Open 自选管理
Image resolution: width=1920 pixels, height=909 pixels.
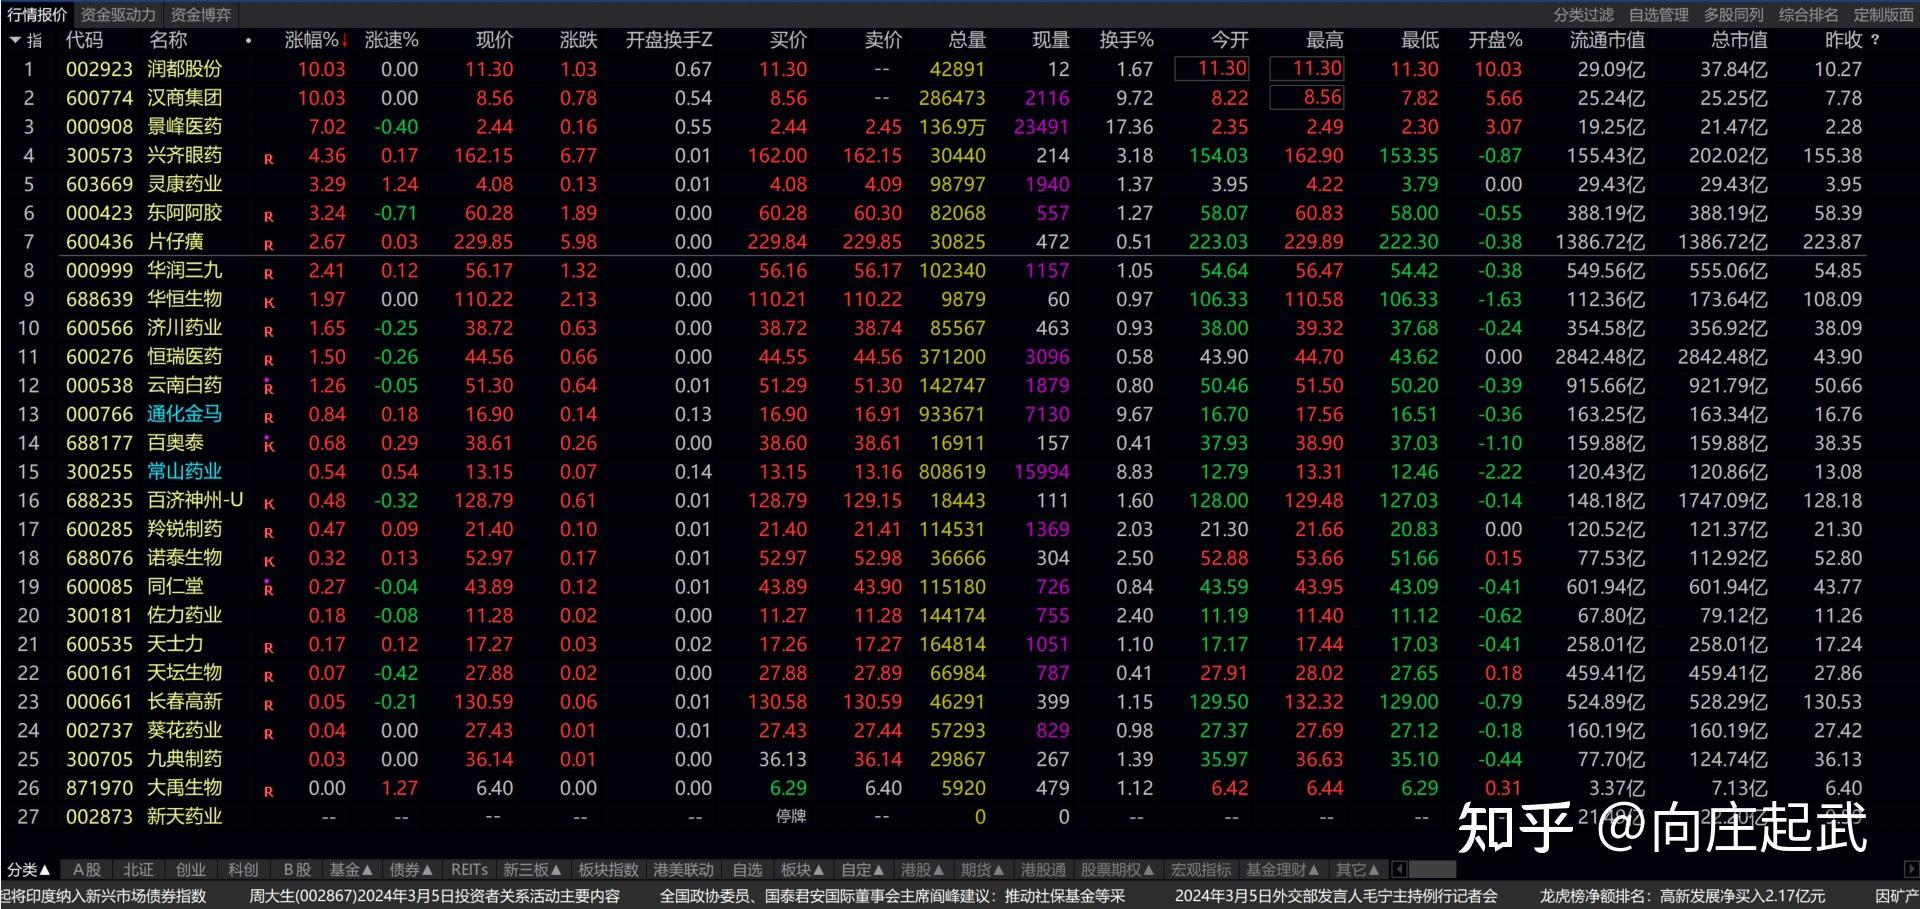[x=1658, y=14]
